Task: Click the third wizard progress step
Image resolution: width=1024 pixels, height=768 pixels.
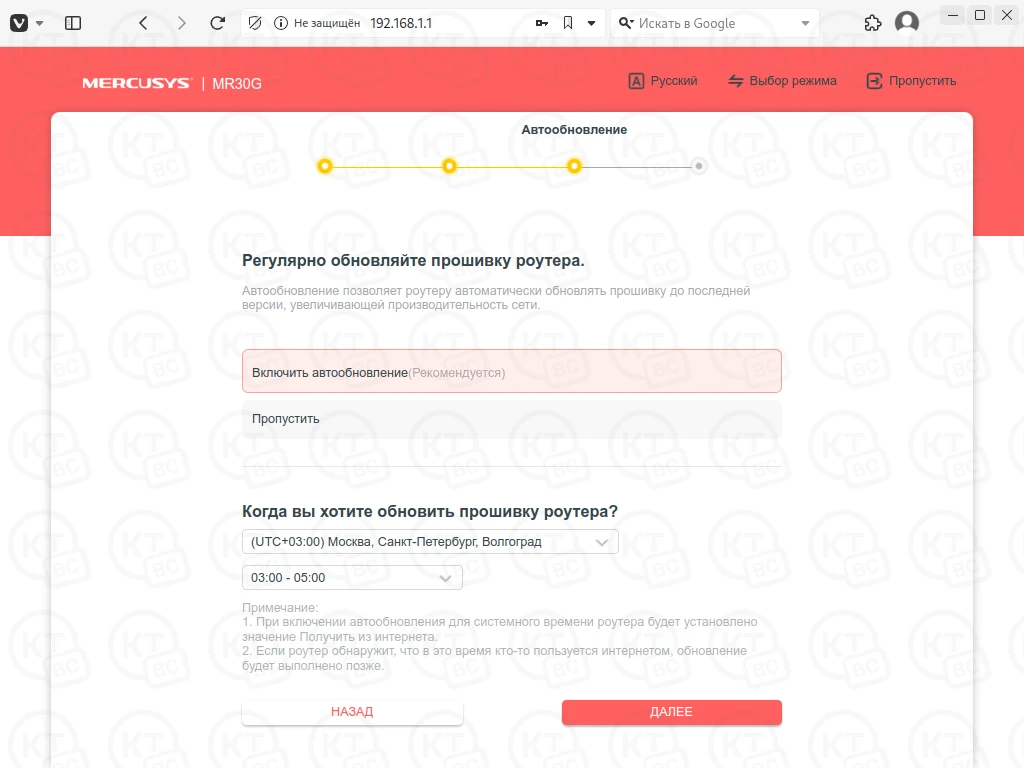Action: coord(574,166)
